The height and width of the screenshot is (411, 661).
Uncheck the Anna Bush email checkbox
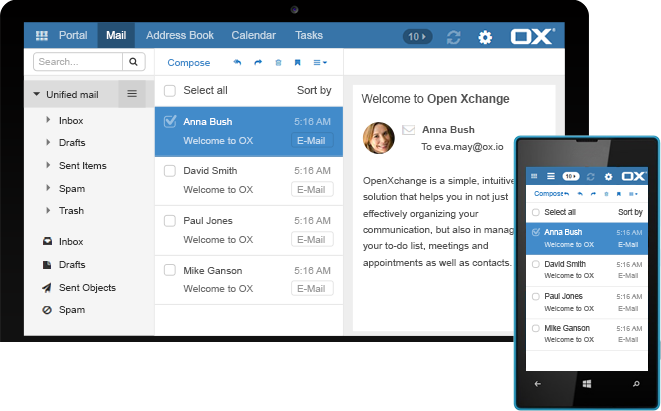click(170, 122)
